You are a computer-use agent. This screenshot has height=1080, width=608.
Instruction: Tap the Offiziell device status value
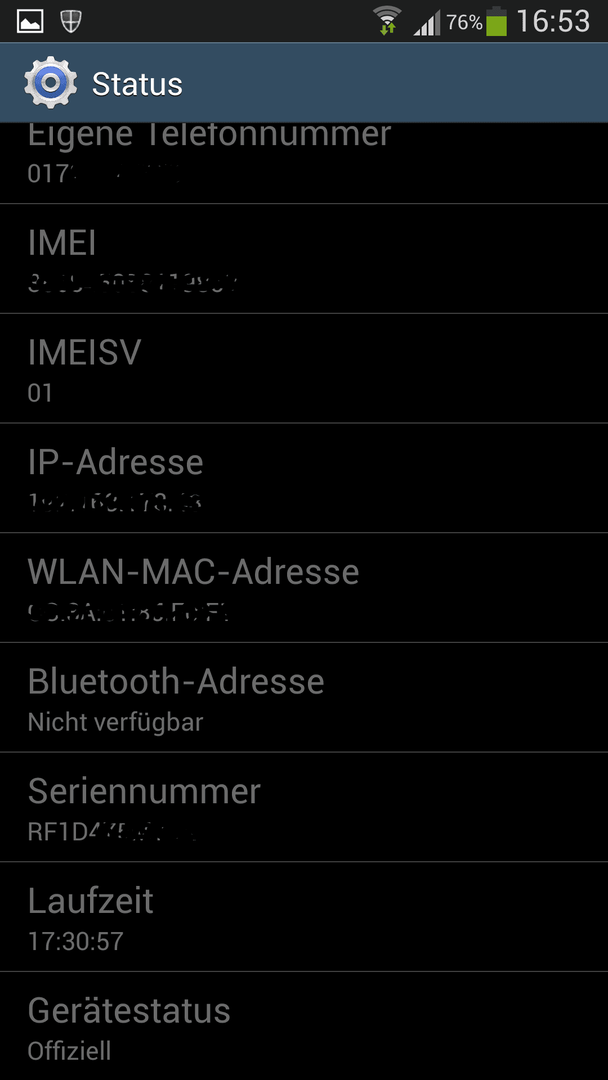[69, 1051]
